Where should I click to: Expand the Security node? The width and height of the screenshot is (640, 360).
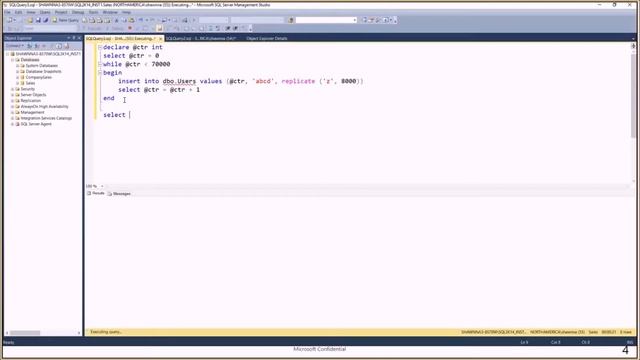(13, 89)
